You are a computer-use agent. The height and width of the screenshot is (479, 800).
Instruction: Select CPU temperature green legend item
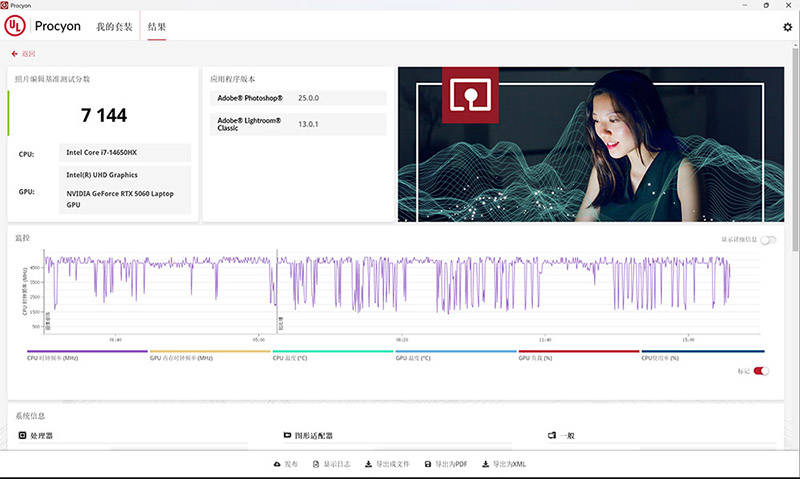tap(333, 355)
